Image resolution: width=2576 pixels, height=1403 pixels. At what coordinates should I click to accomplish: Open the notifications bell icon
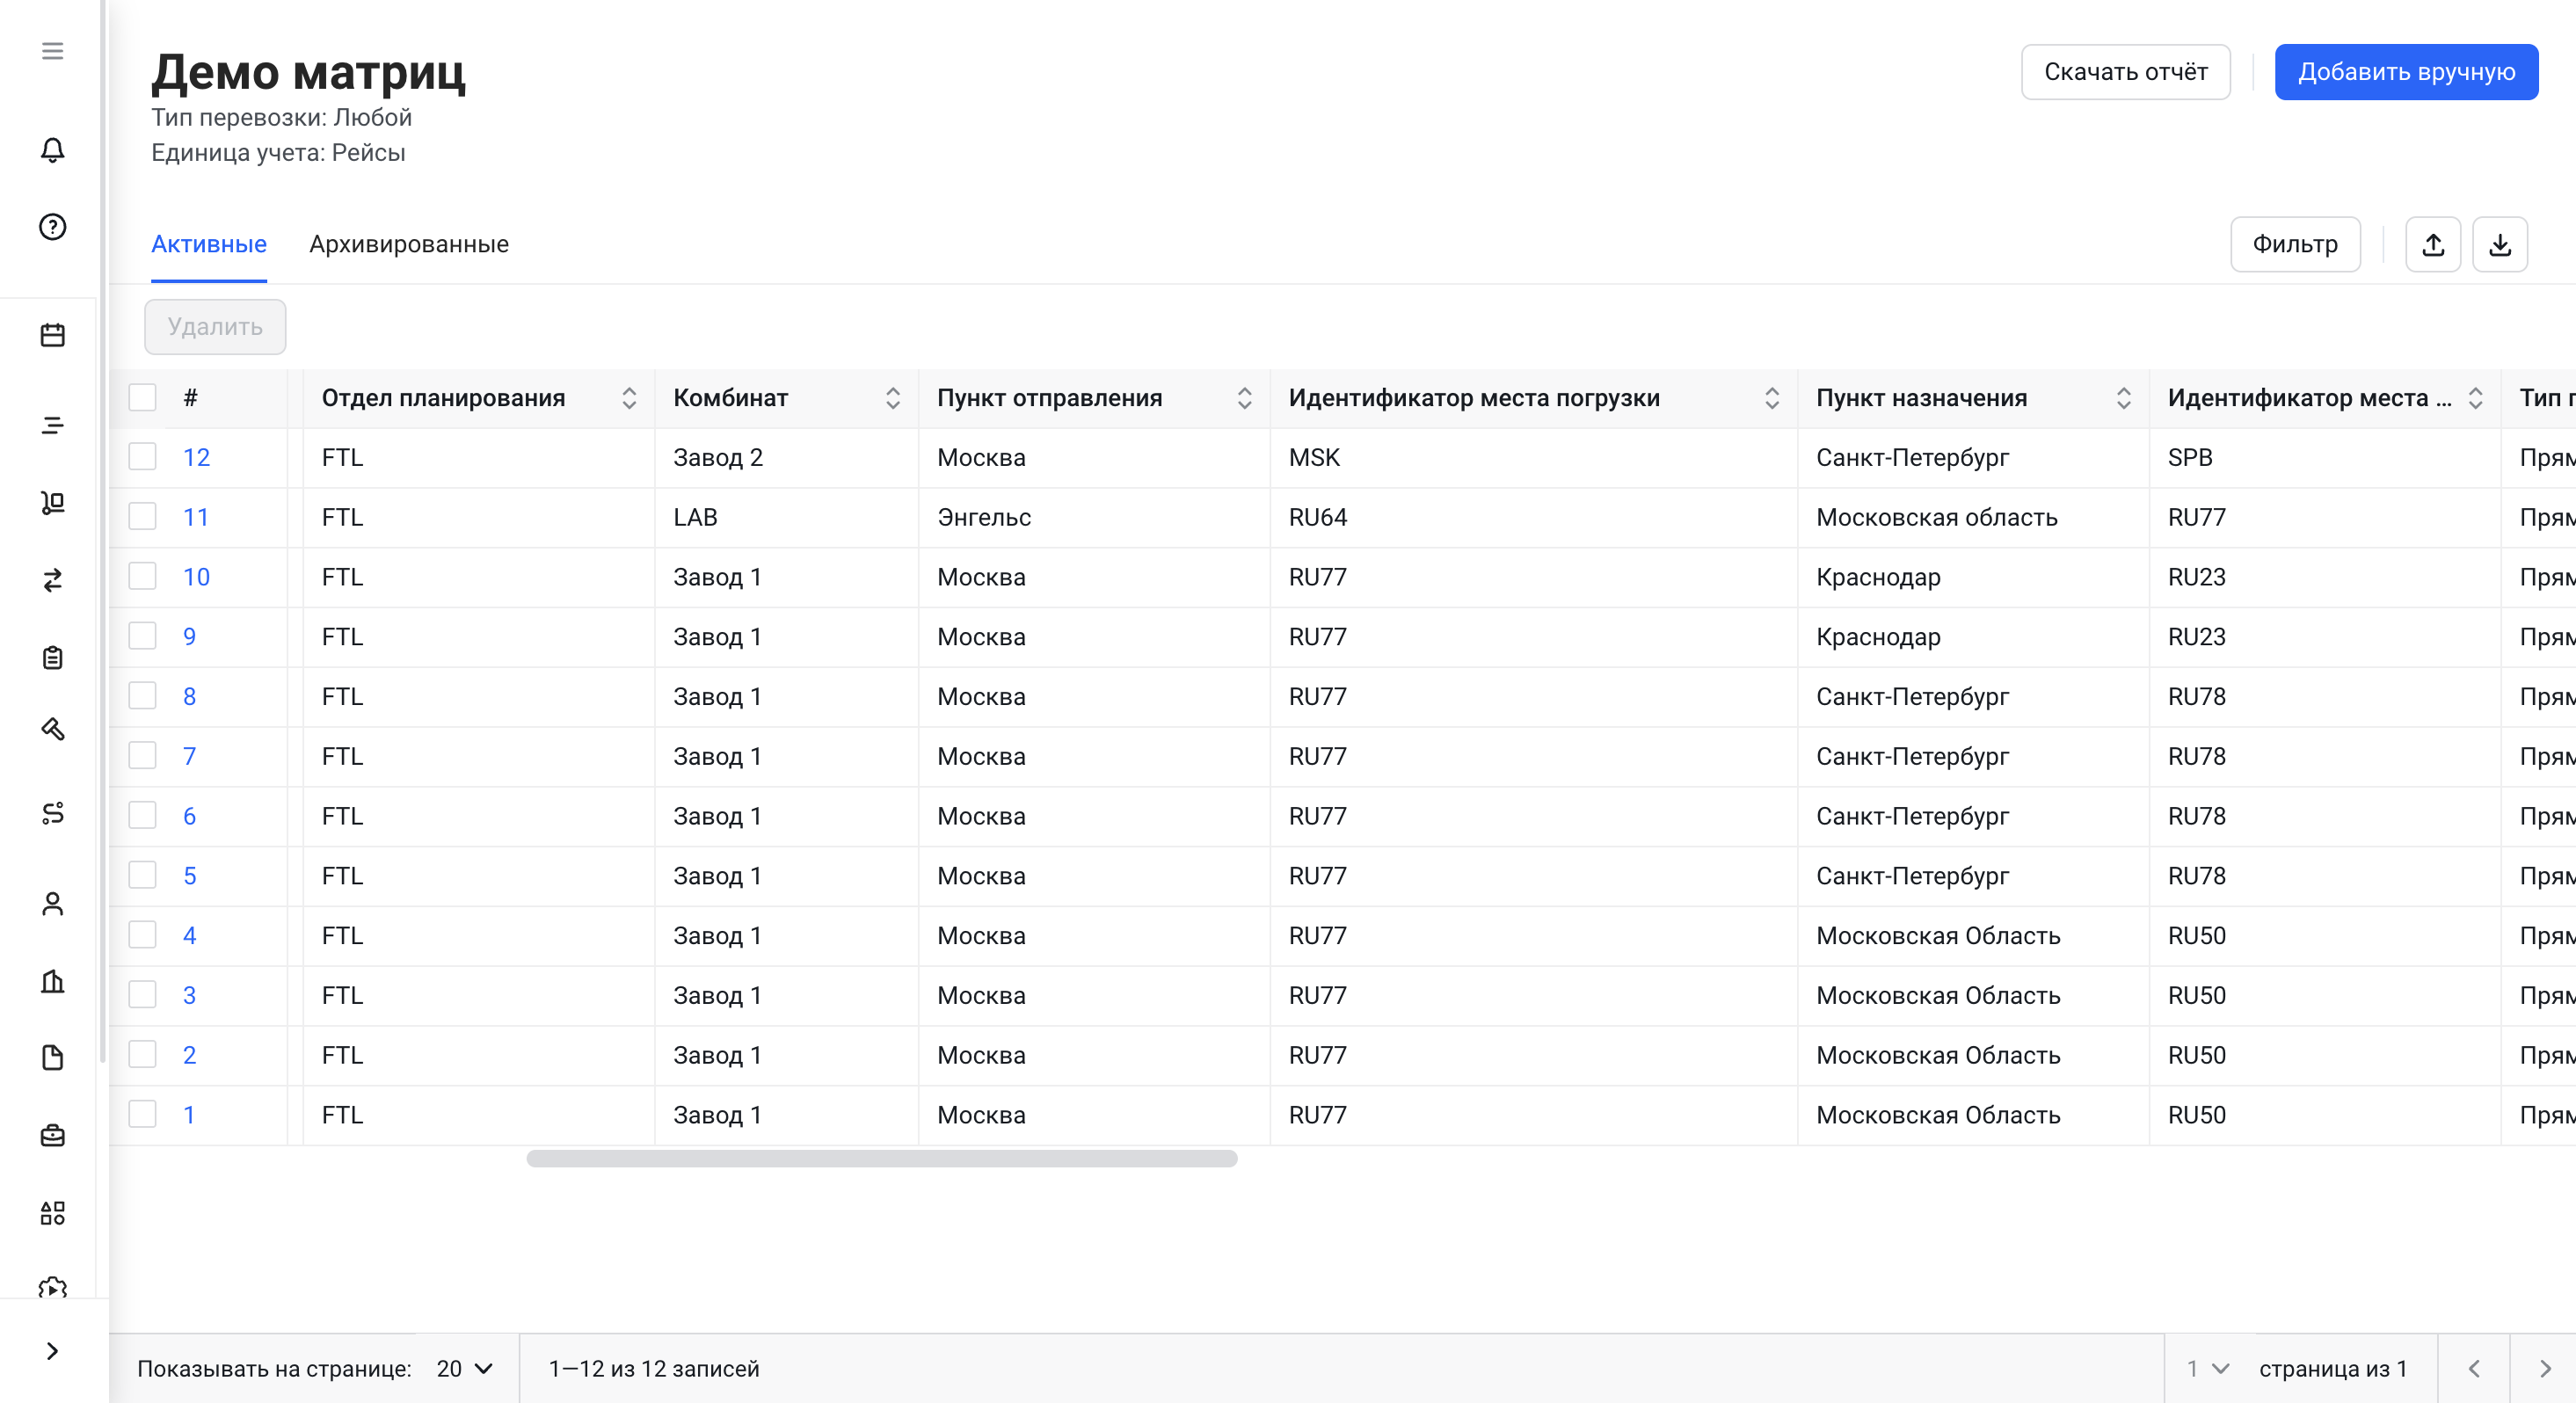pyautogui.click(x=52, y=150)
